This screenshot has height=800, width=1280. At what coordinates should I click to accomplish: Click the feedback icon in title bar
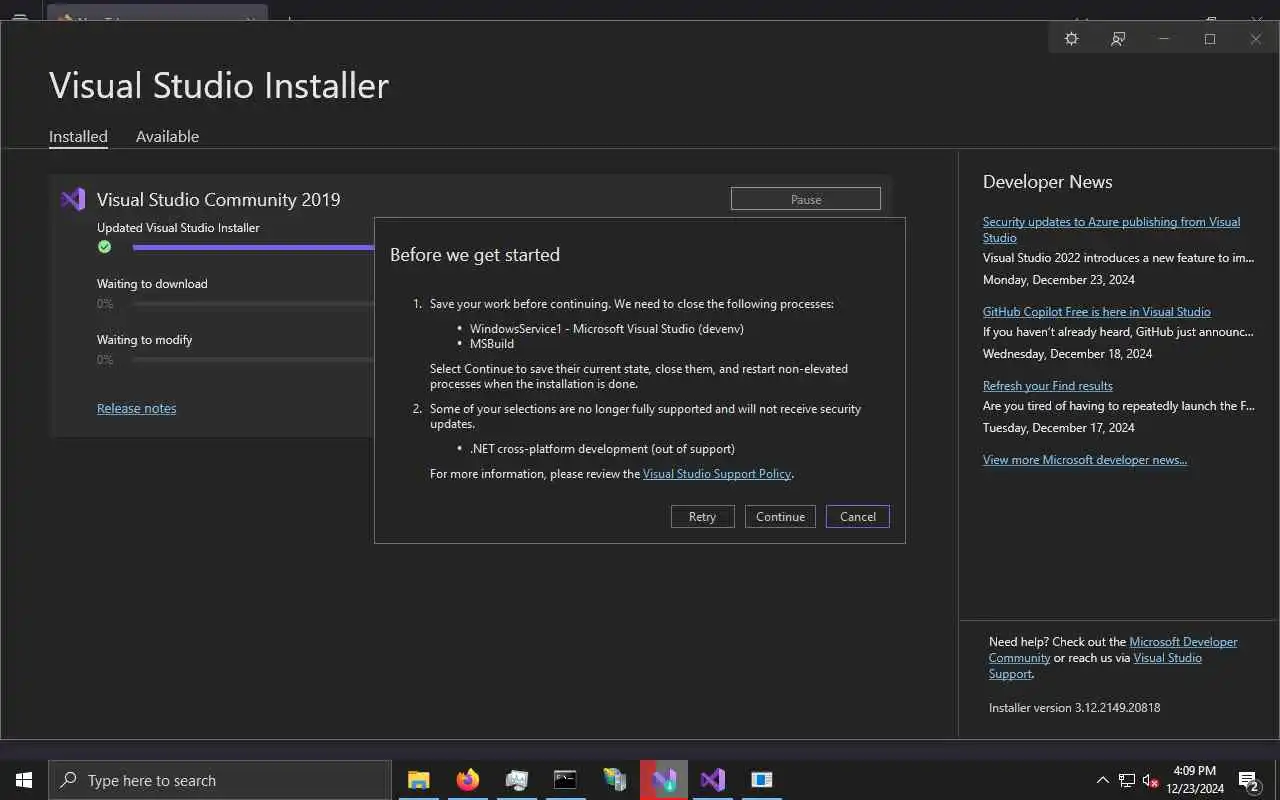(x=1118, y=39)
